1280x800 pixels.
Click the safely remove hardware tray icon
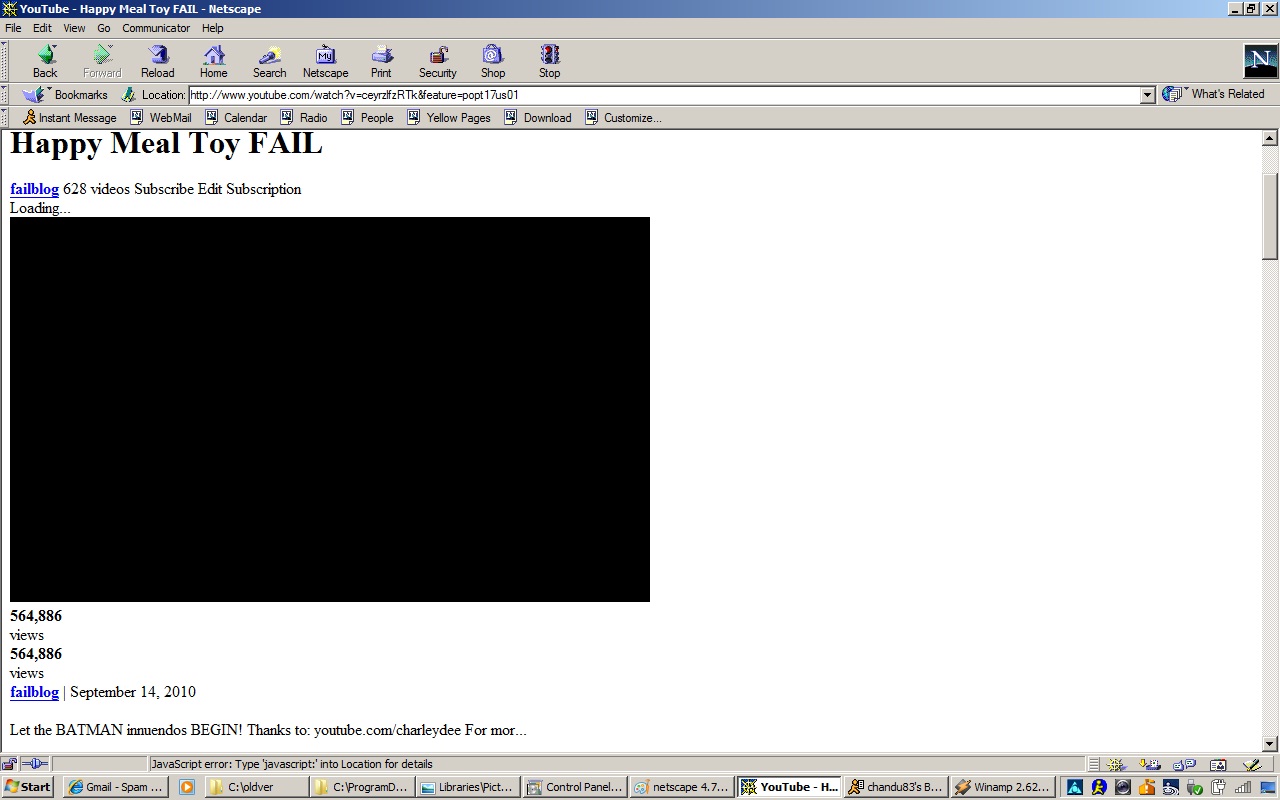1195,787
